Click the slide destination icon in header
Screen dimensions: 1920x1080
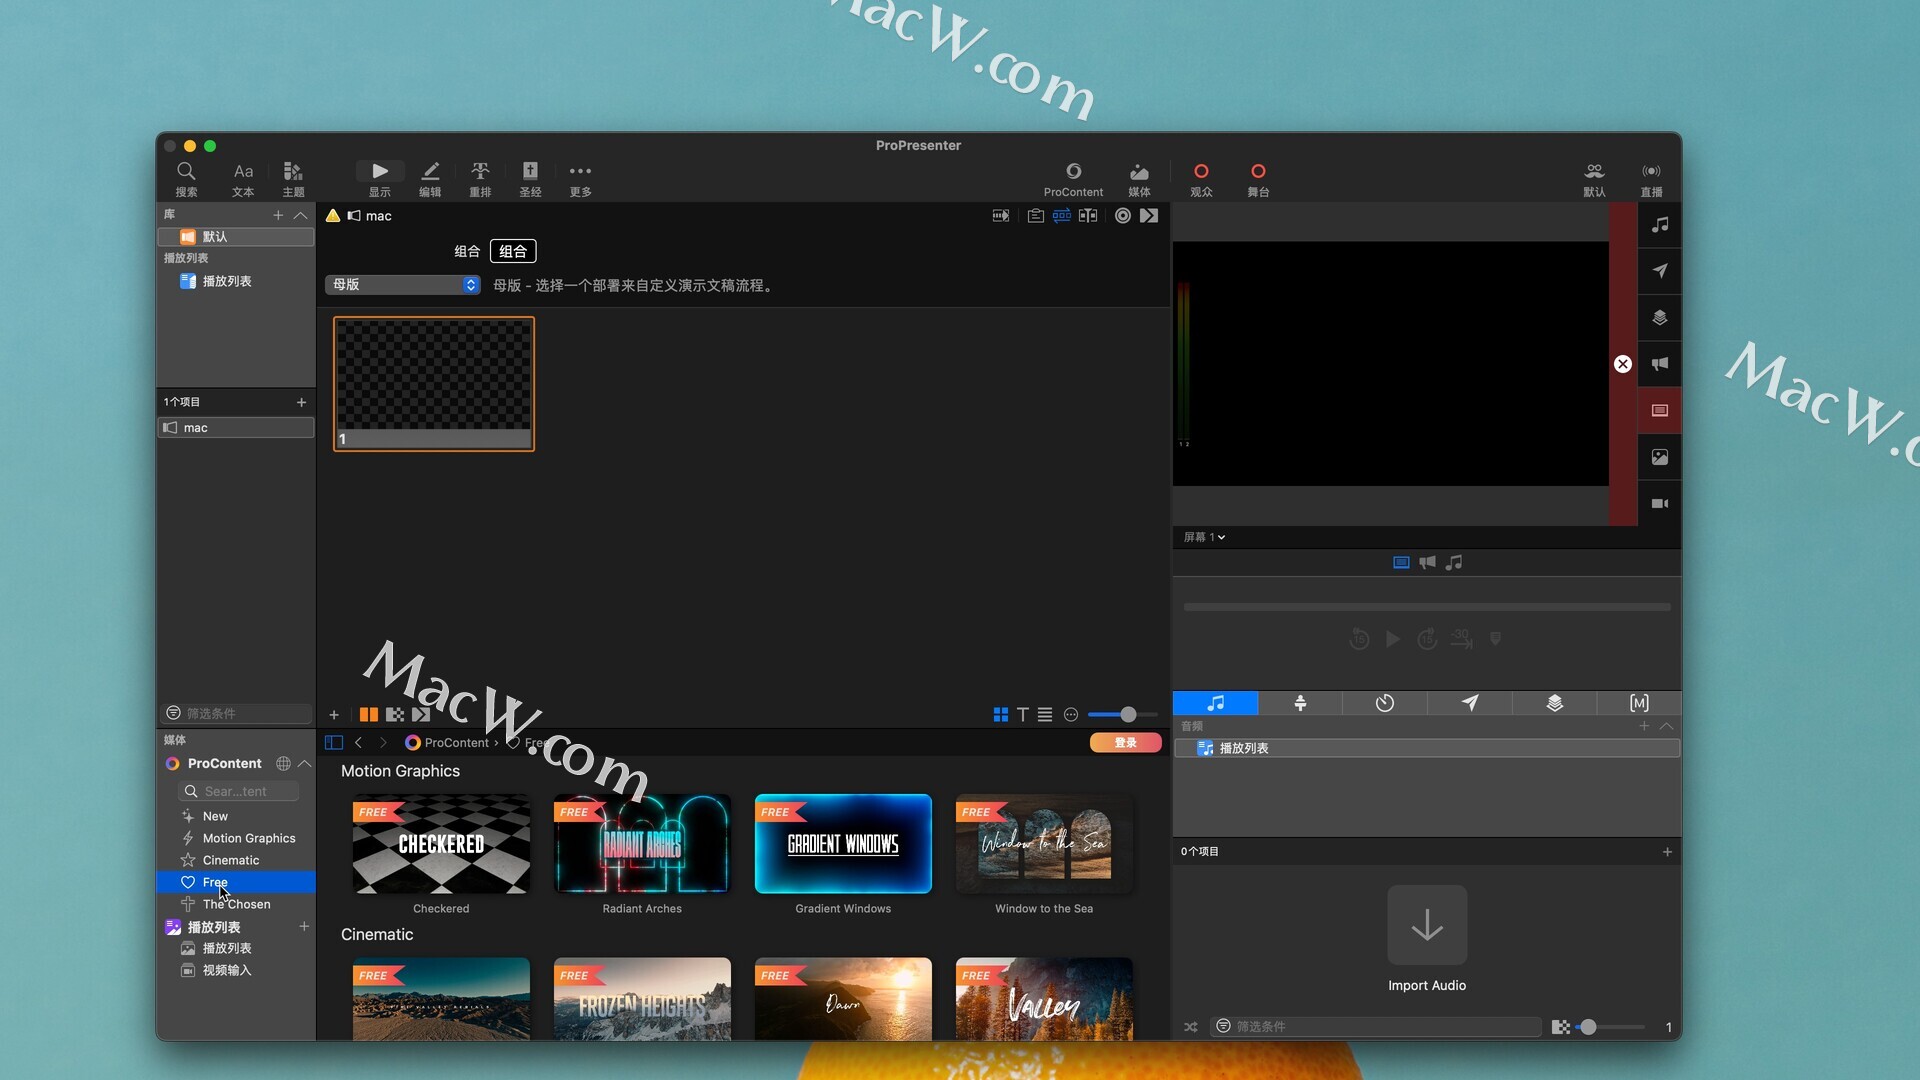coord(1000,216)
